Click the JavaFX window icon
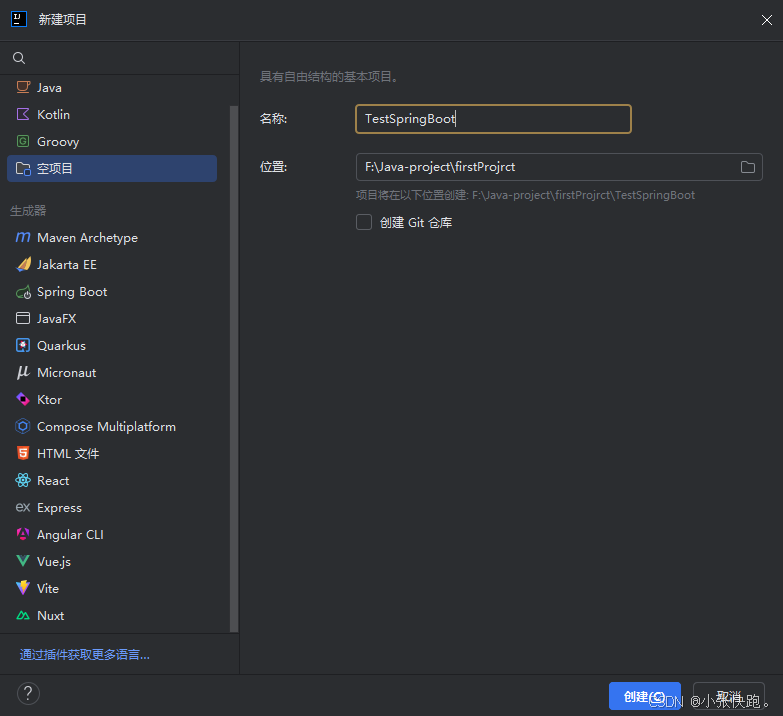Image resolution: width=783 pixels, height=716 pixels. [23, 319]
